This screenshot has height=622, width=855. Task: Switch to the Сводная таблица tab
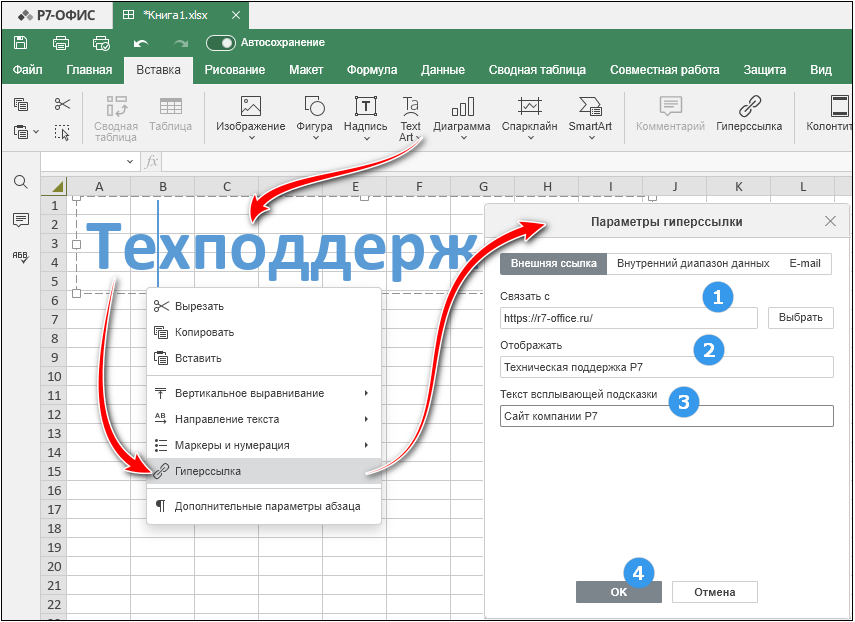(537, 70)
